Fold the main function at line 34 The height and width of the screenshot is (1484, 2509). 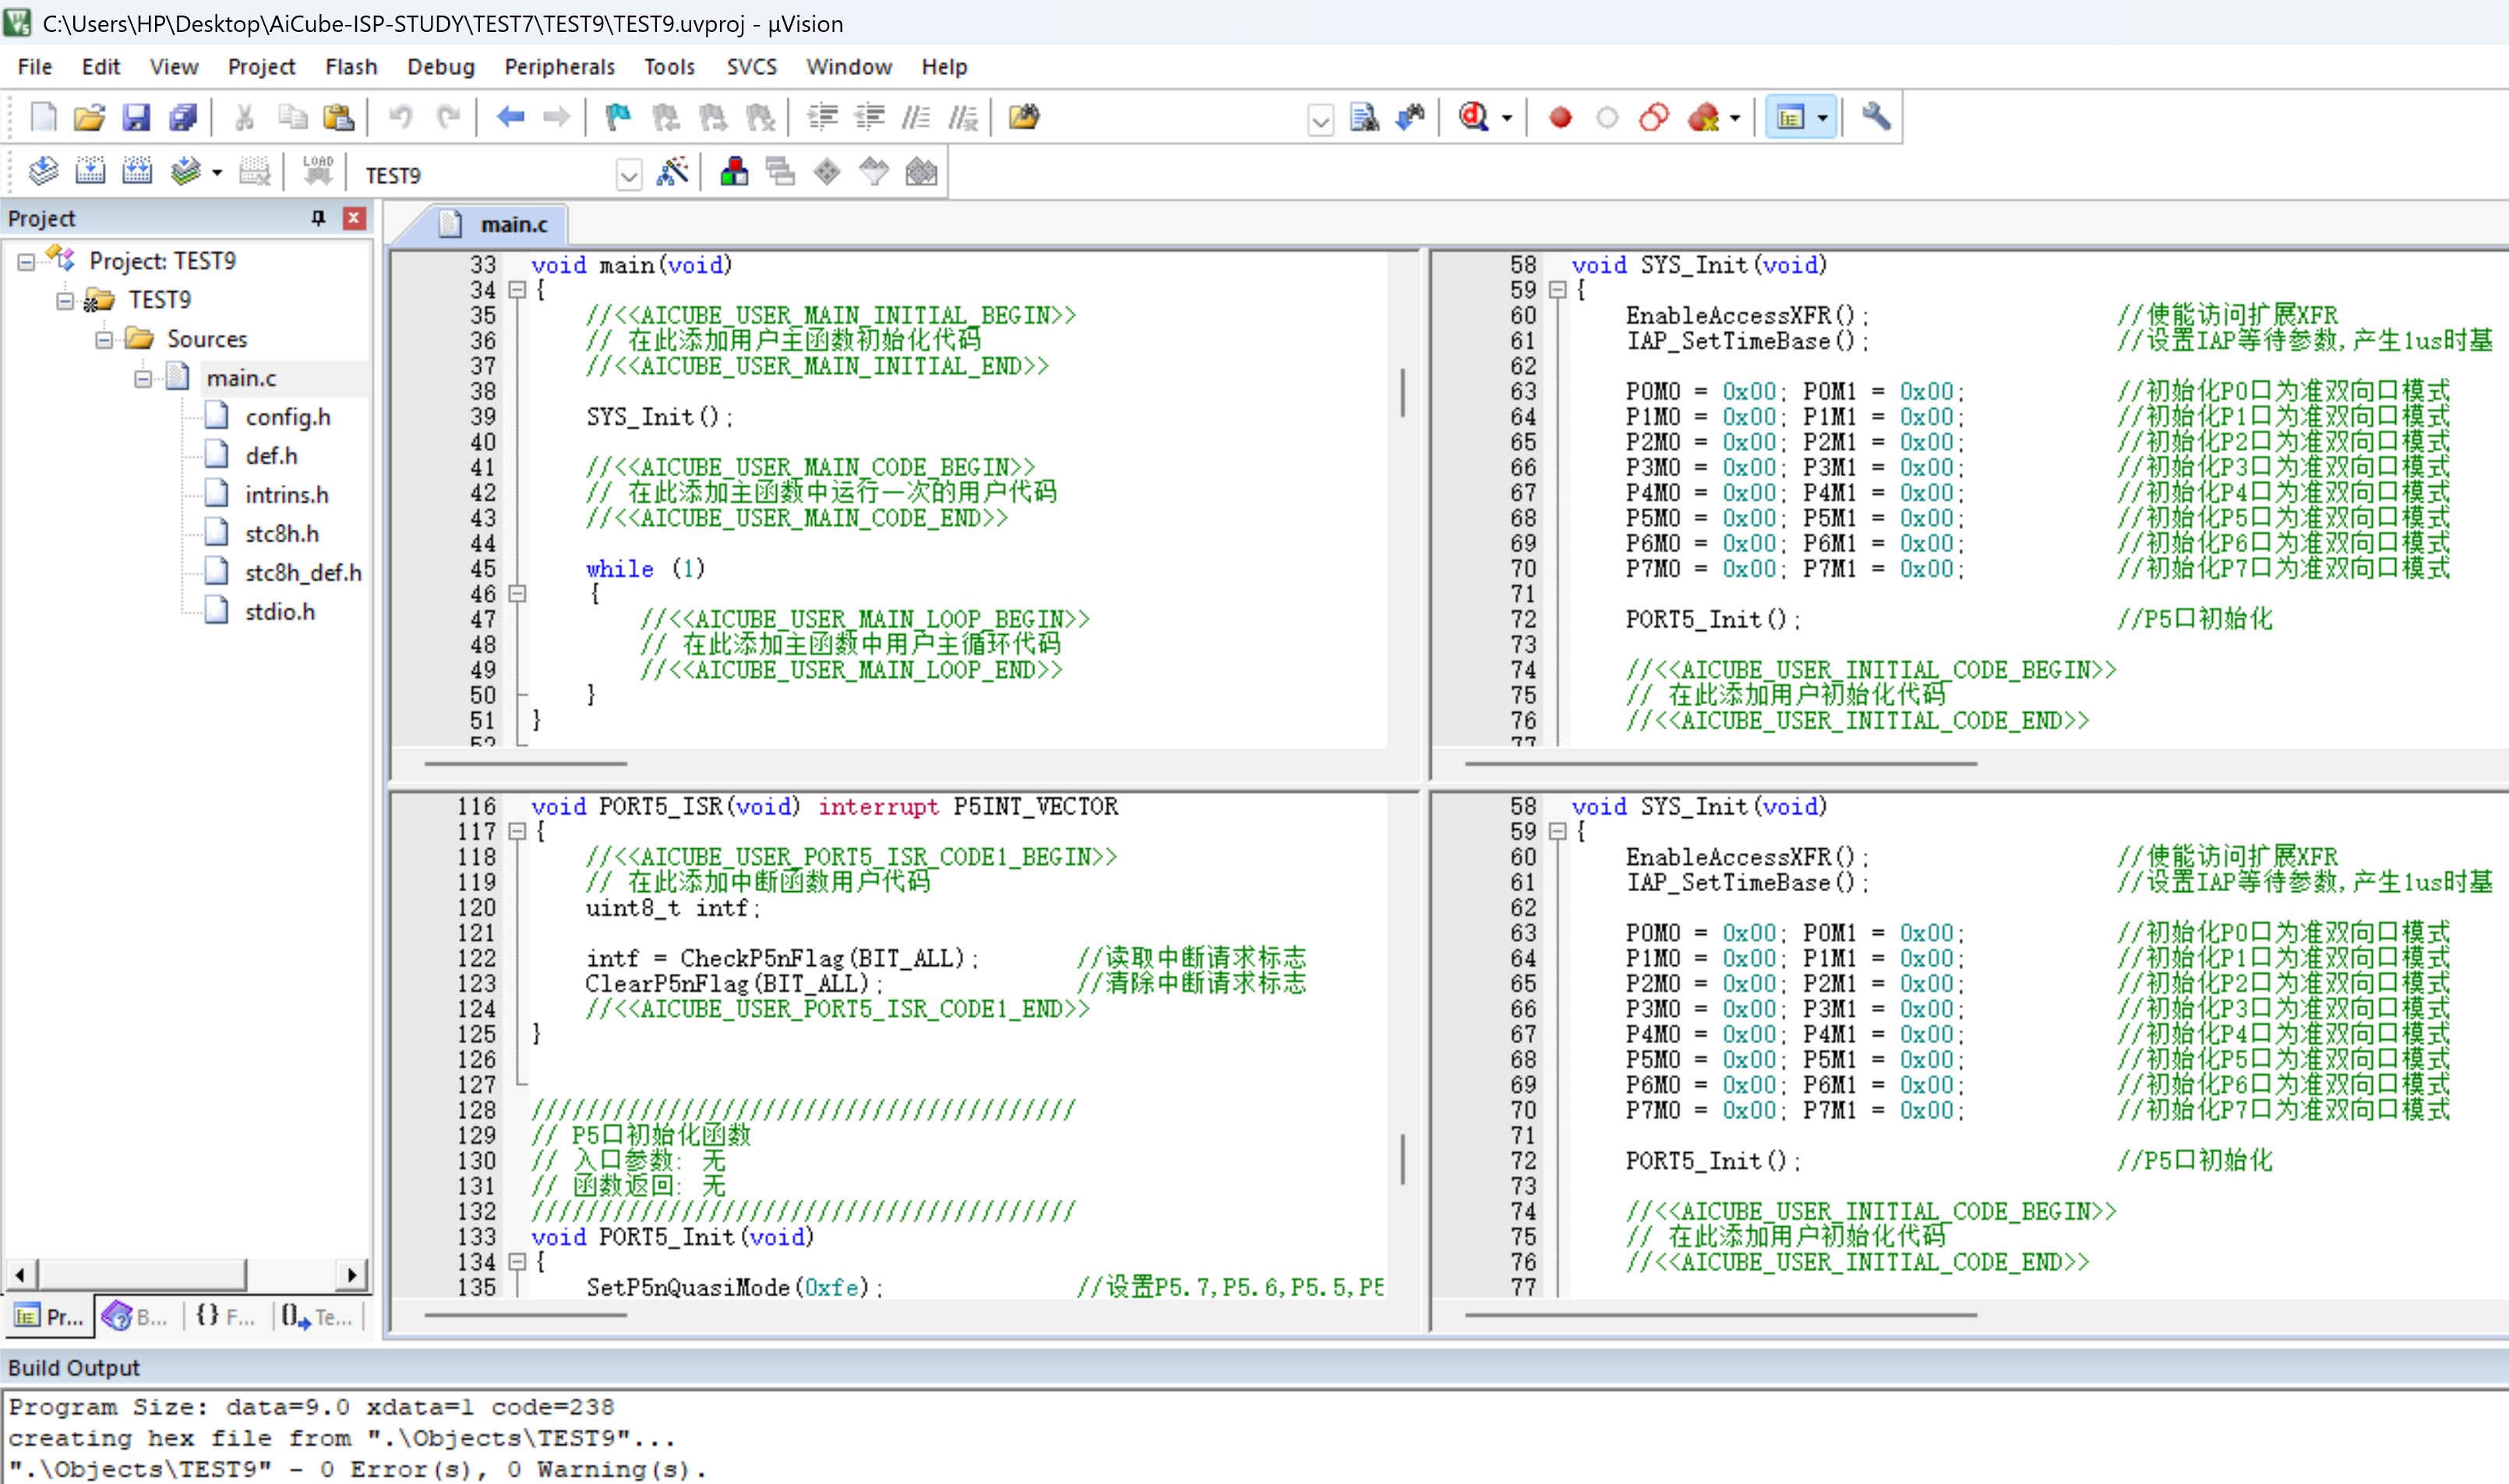517,290
